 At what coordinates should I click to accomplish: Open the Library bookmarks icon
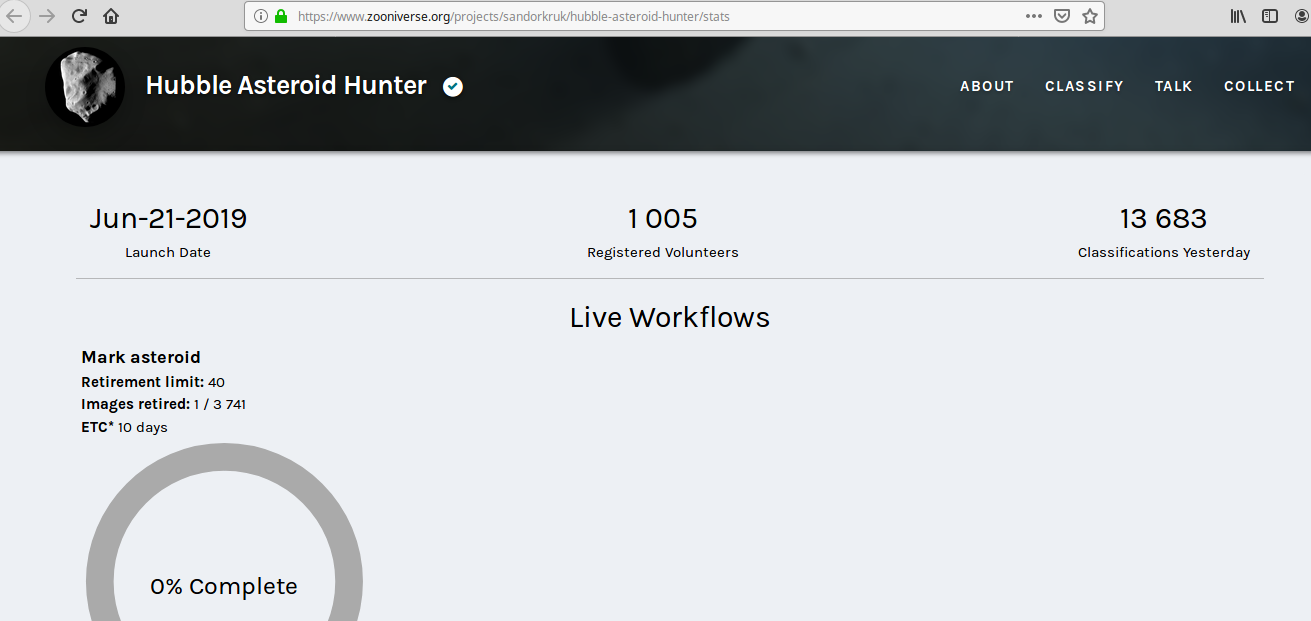tap(1238, 16)
